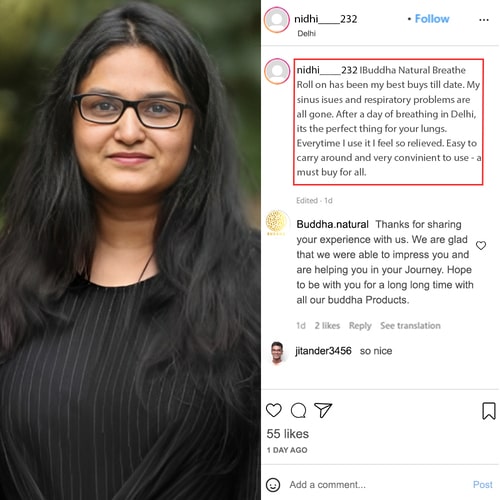Follow the nidhi____232 account
Viewport: 500px width, 500px height.
pyautogui.click(x=432, y=19)
